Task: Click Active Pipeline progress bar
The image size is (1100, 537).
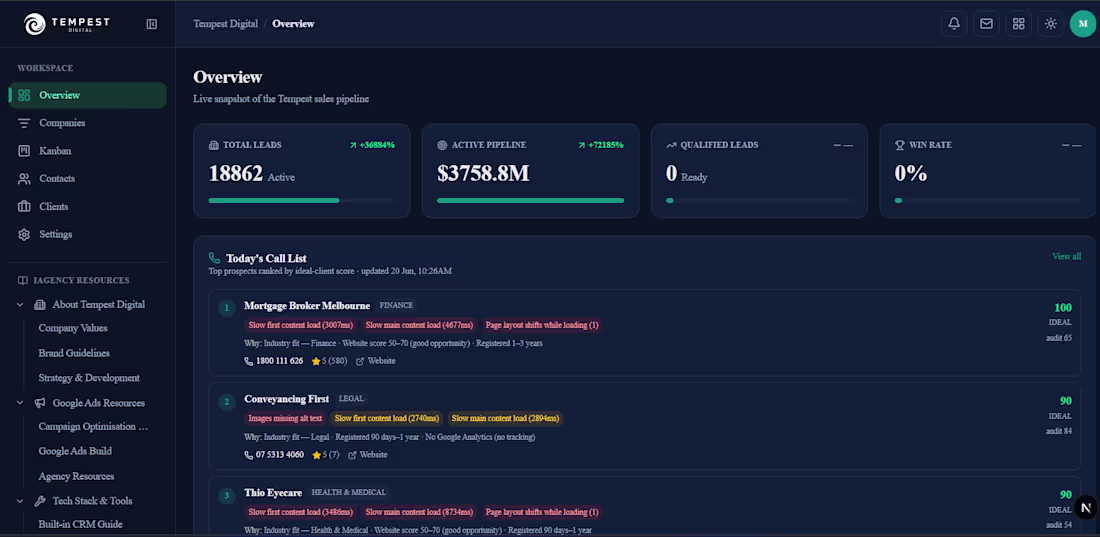Action: 530,200
